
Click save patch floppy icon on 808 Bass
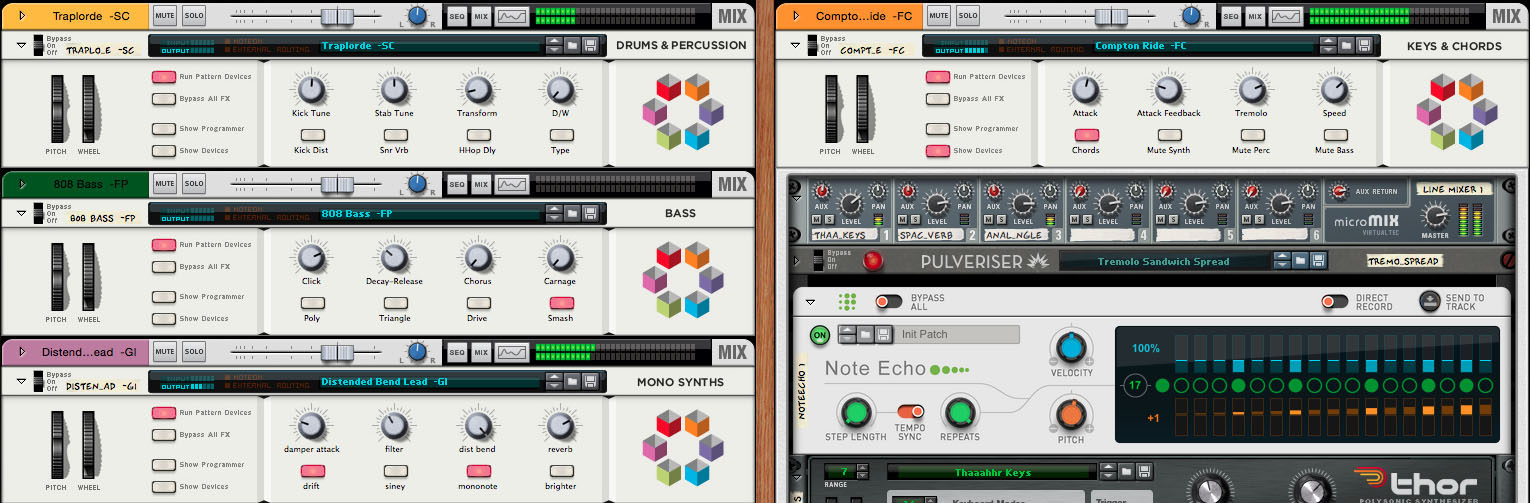pos(590,213)
